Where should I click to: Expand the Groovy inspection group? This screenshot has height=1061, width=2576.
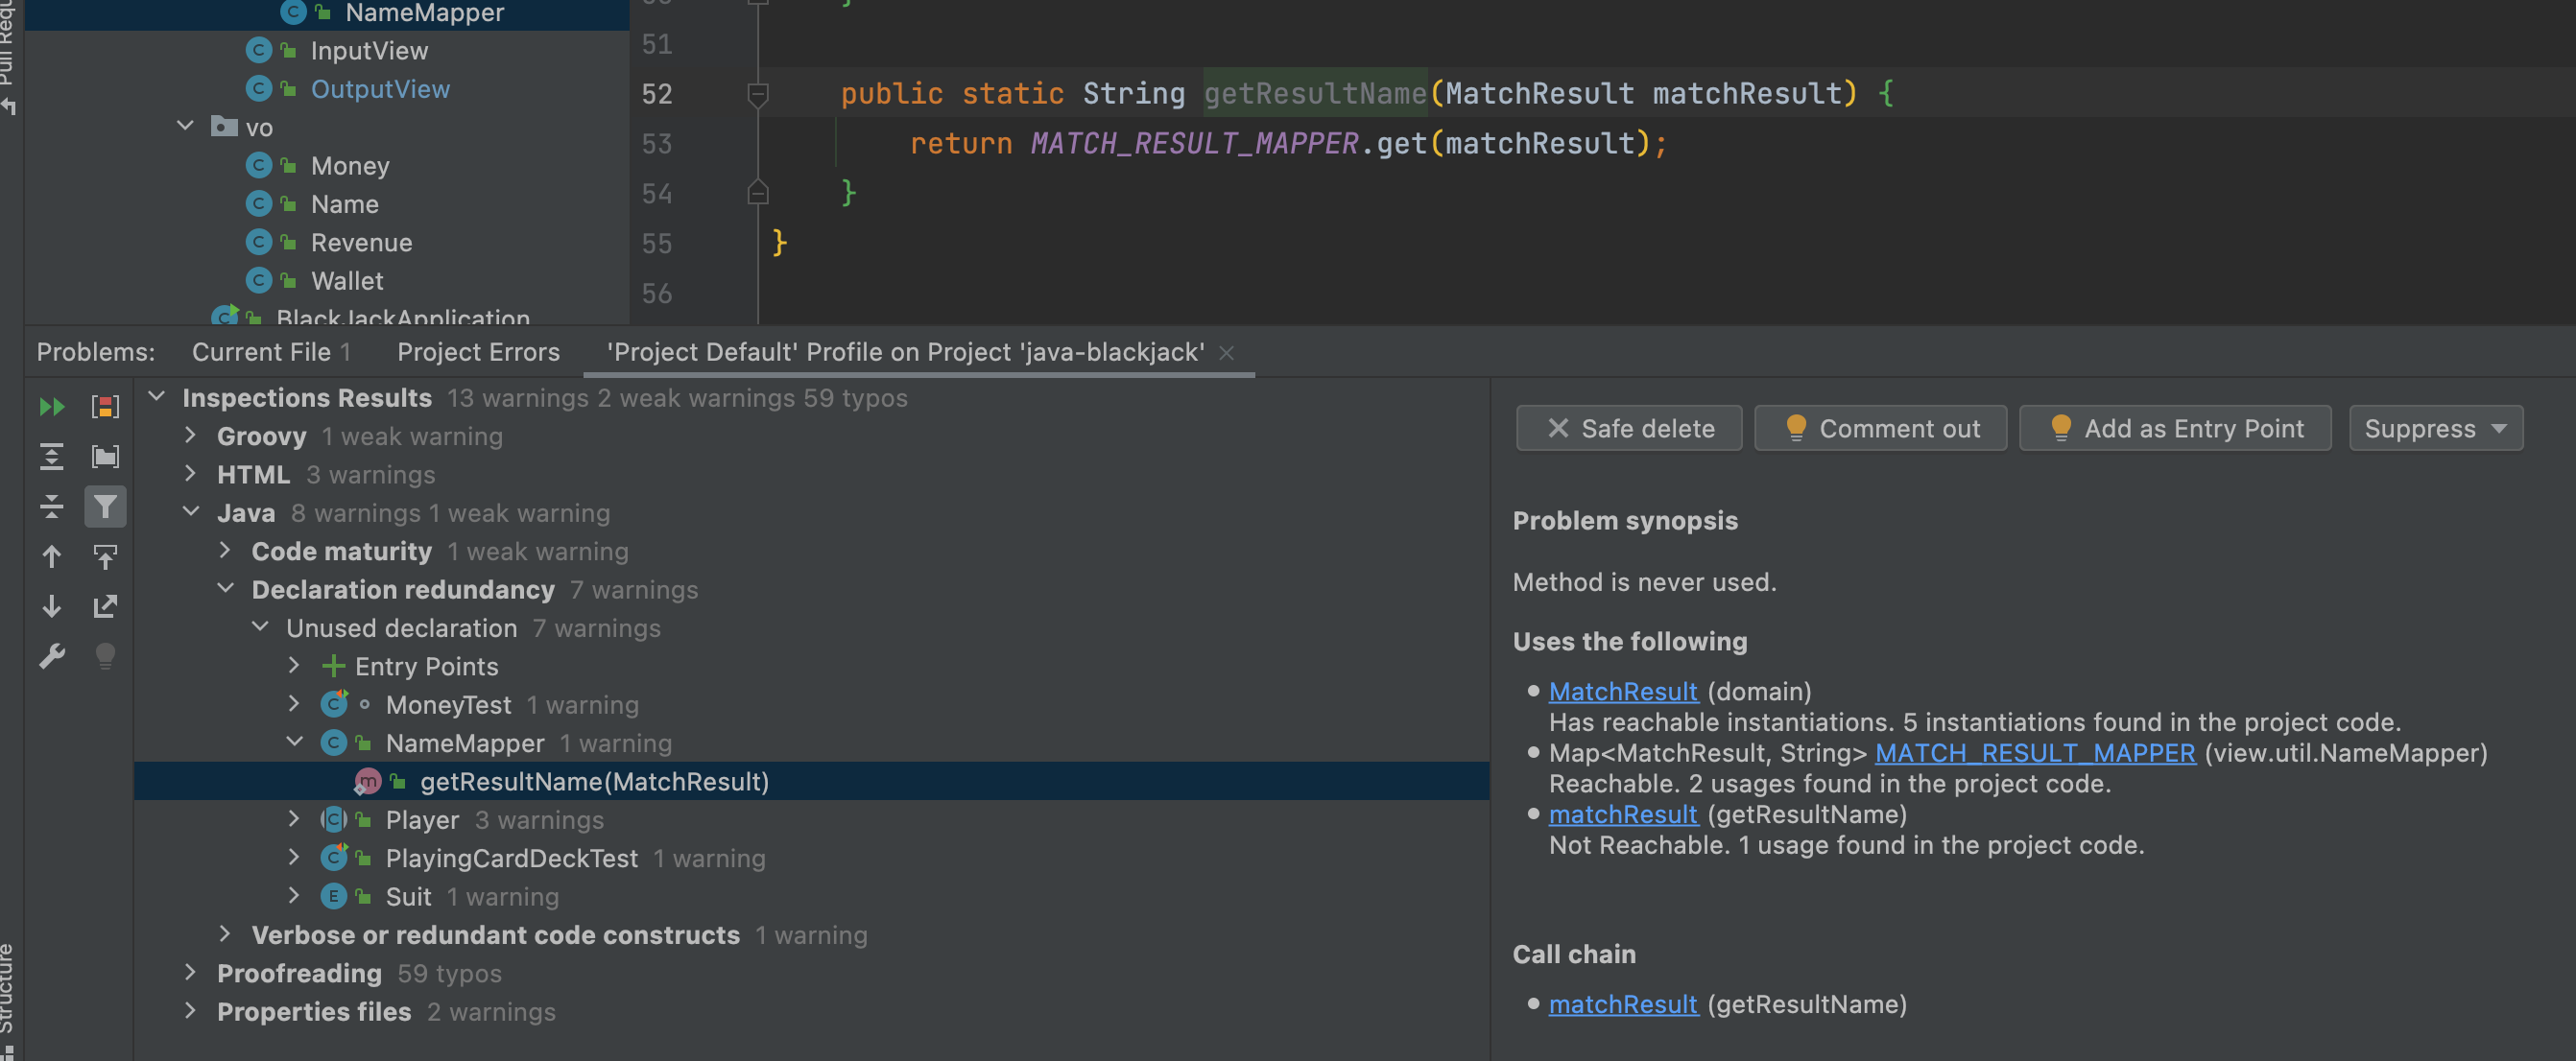tap(191, 436)
